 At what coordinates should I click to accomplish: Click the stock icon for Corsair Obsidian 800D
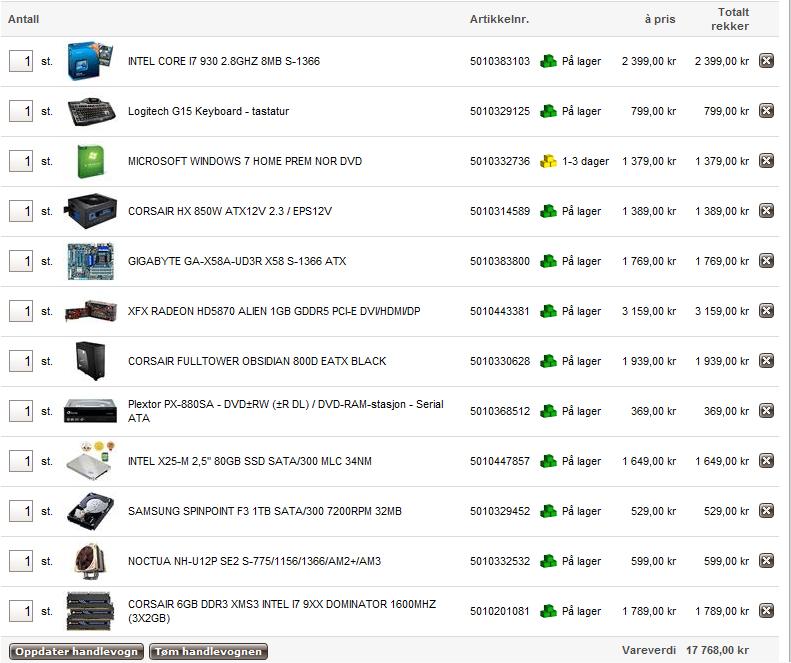[x=548, y=361]
